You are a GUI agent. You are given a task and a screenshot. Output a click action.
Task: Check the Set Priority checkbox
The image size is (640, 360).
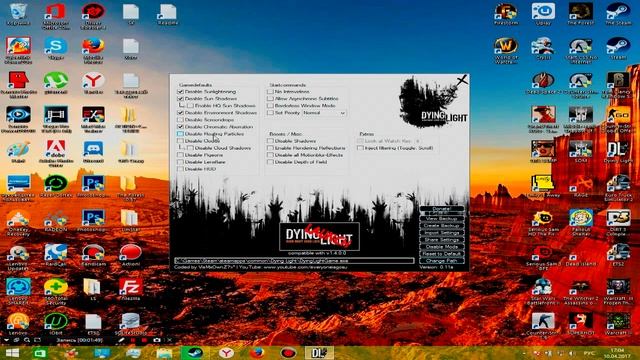point(270,113)
